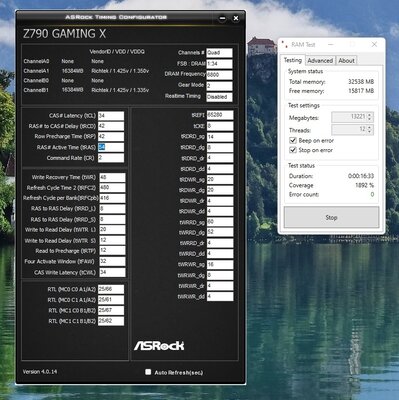The image size is (399, 400).
Task: Click the tREFI value field
Action: click(x=220, y=115)
